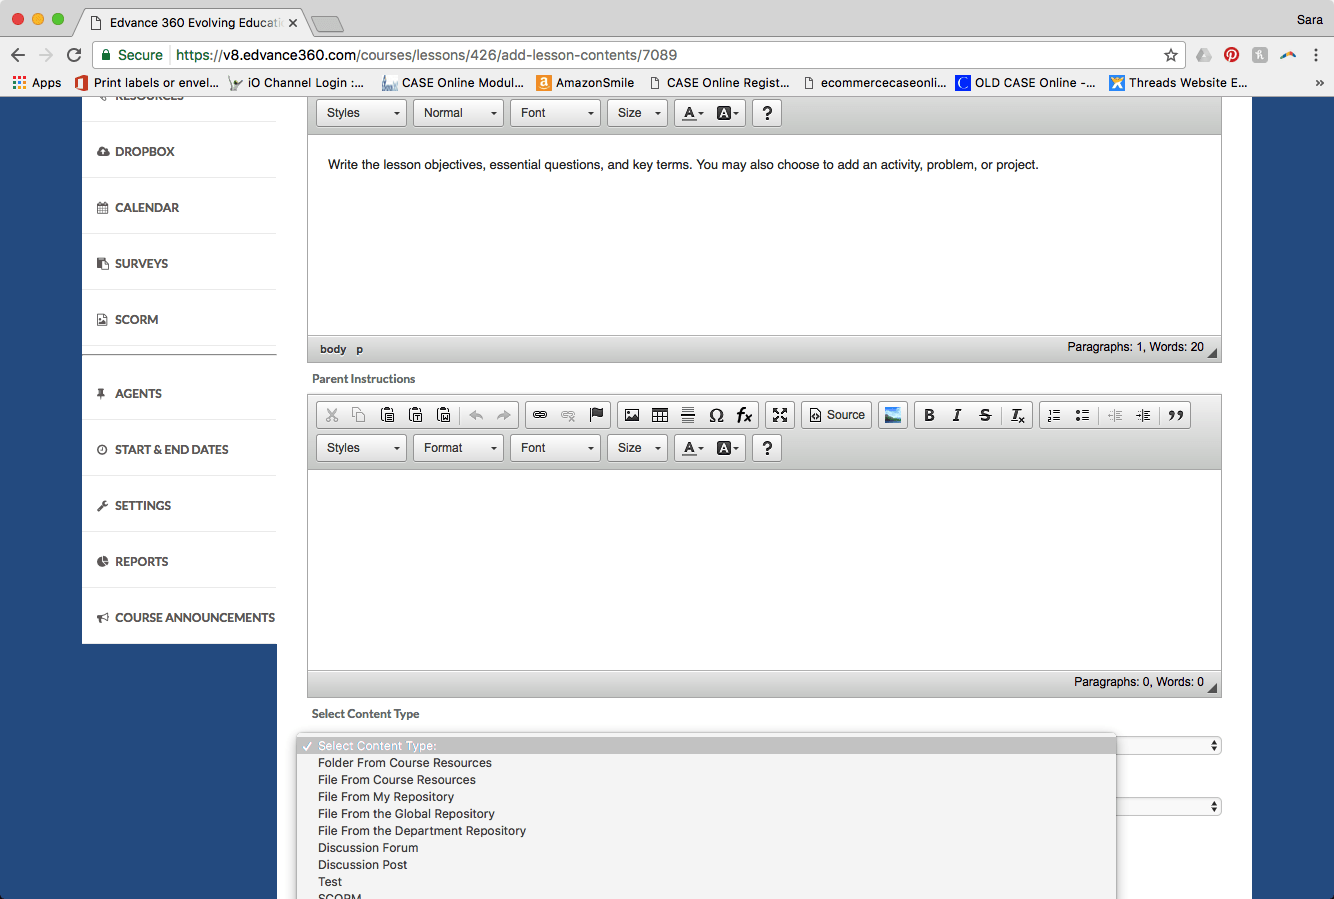Select File From My Repository option
Screen dimensions: 1334x899
[386, 797]
